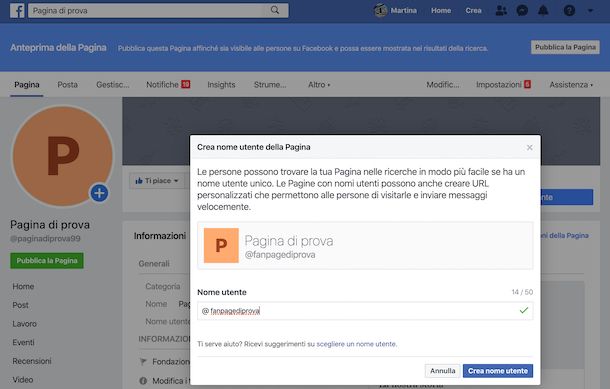The image size is (610, 389).
Task: Expand the Assistenza menu
Action: [x=571, y=84]
